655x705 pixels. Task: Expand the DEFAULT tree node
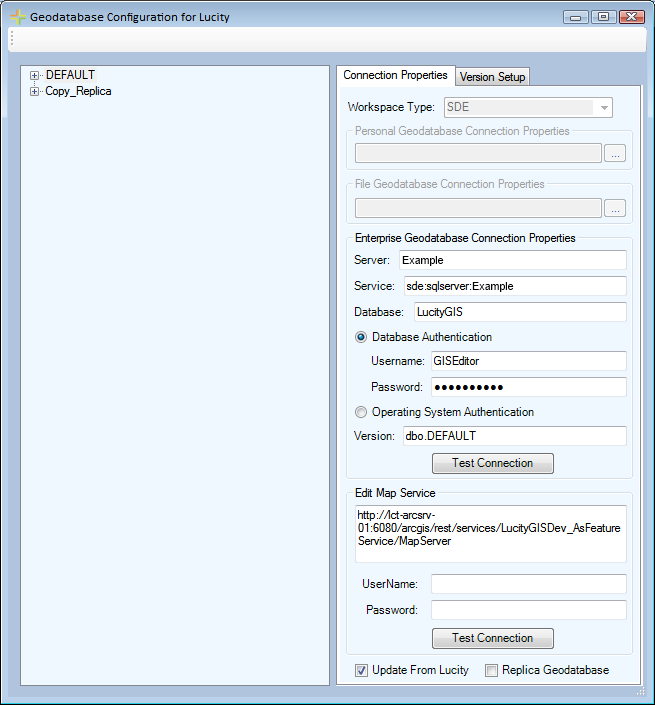(x=34, y=76)
